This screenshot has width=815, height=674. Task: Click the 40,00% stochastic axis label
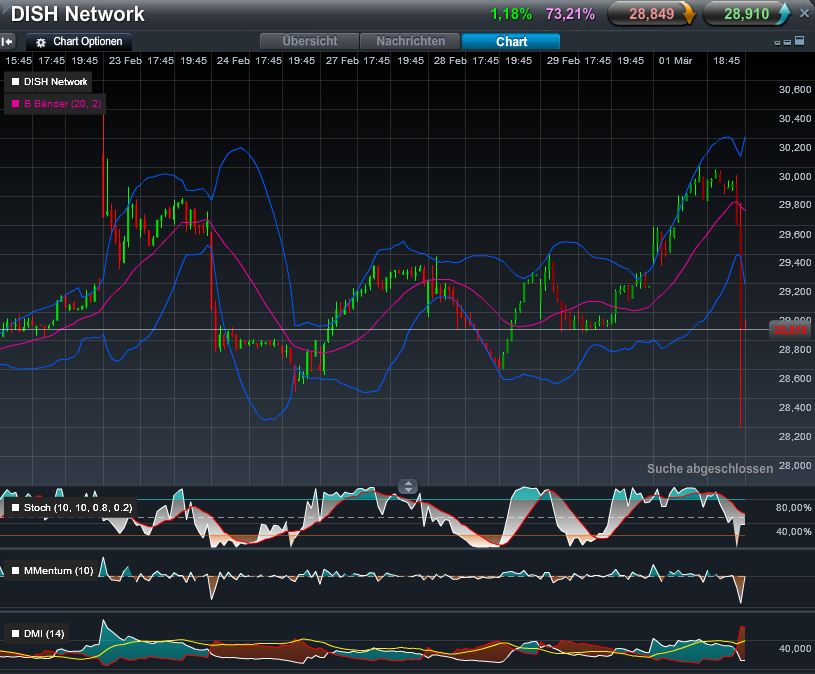[x=793, y=532]
